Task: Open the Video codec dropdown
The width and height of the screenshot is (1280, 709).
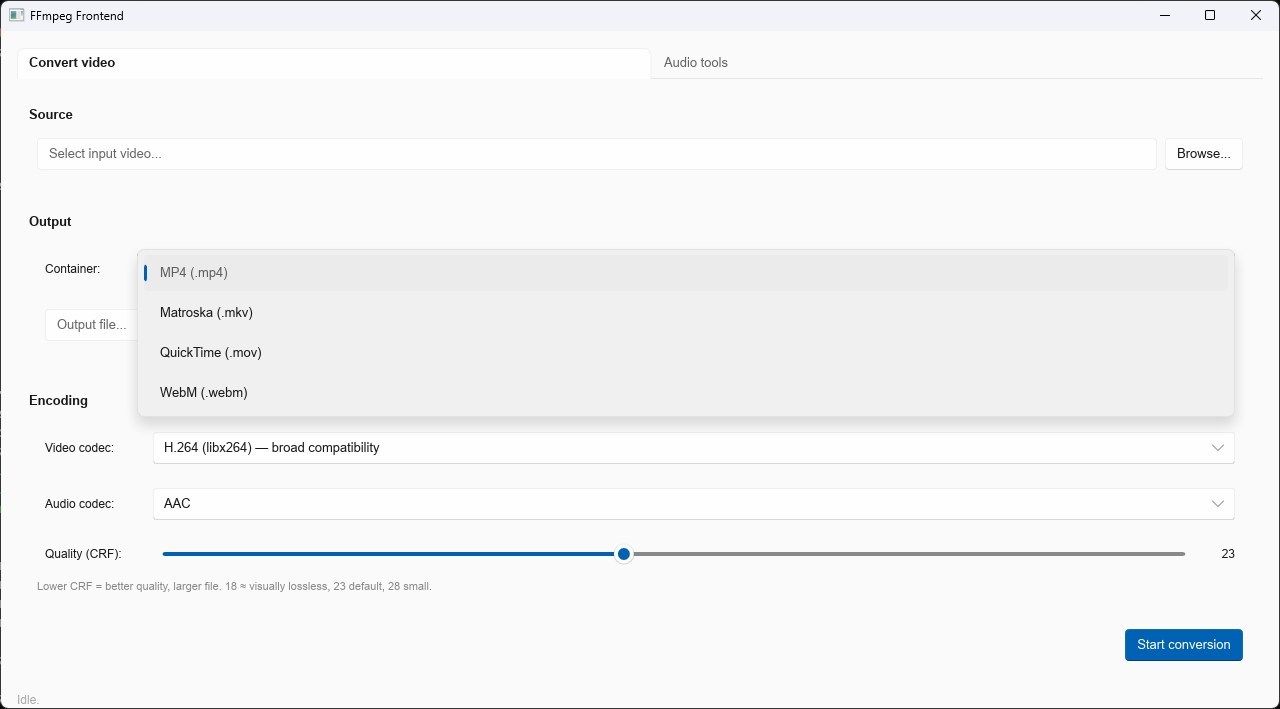Action: click(x=694, y=448)
